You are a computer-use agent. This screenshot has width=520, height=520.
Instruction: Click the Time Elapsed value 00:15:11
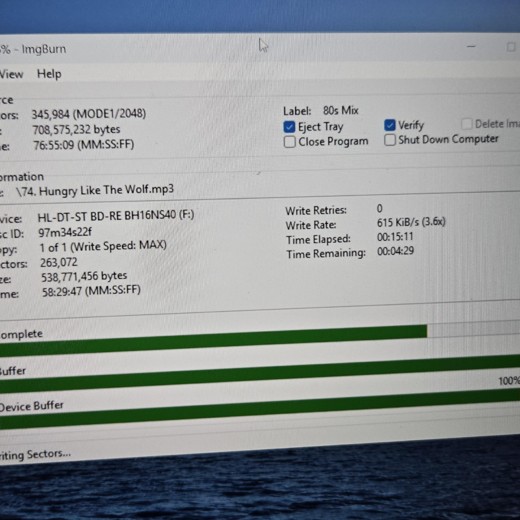point(395,237)
